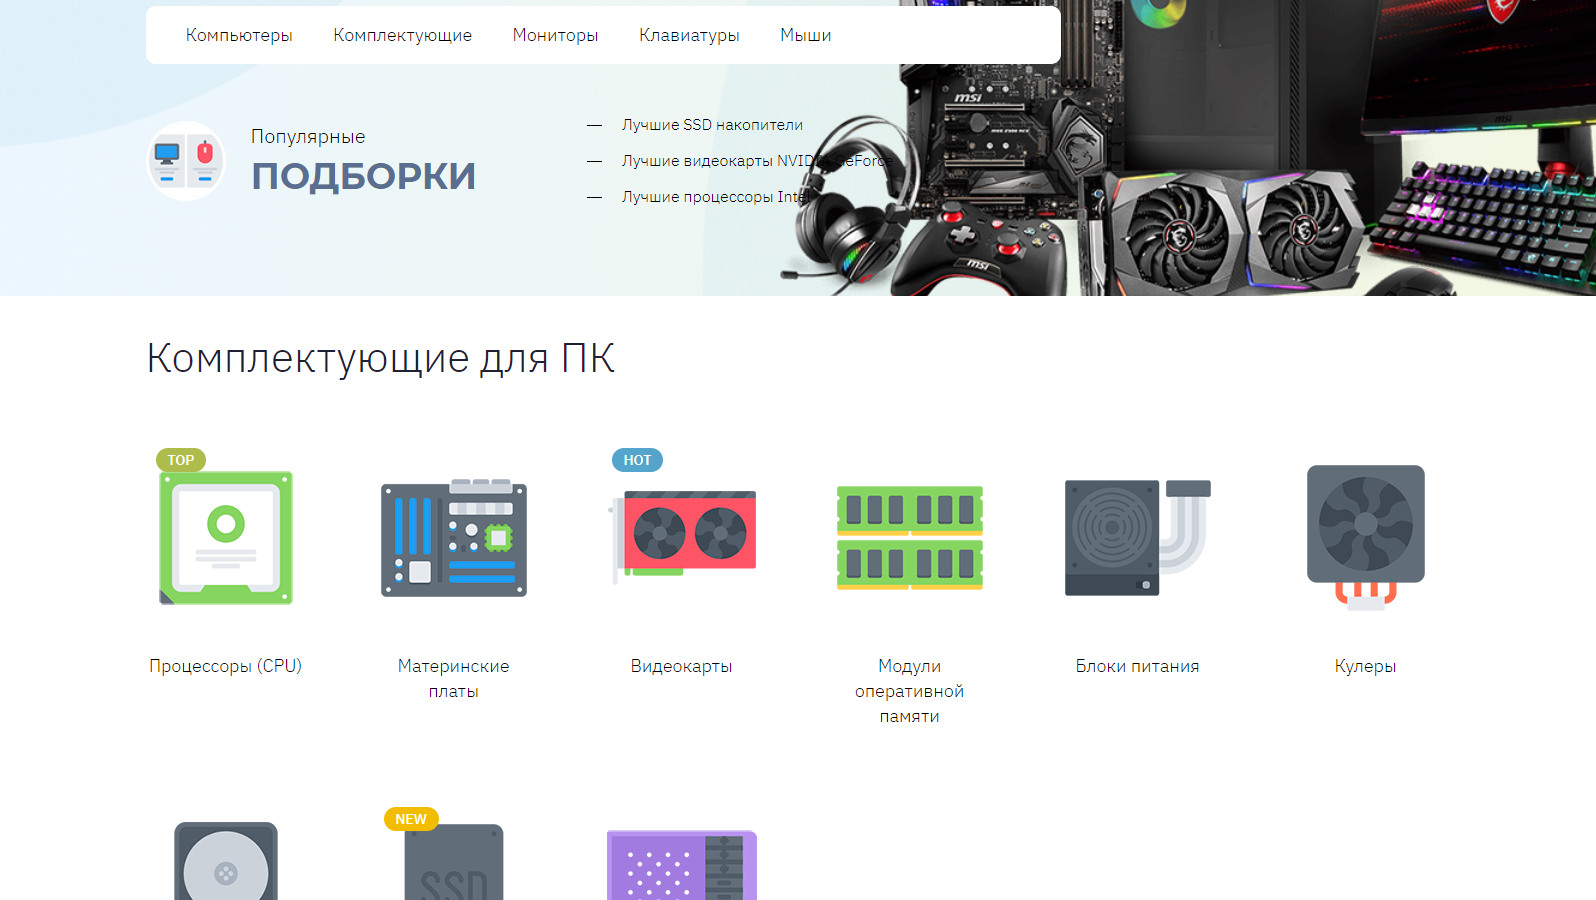Click the hard disk drive icon
The width and height of the screenshot is (1596, 900).
(226, 862)
